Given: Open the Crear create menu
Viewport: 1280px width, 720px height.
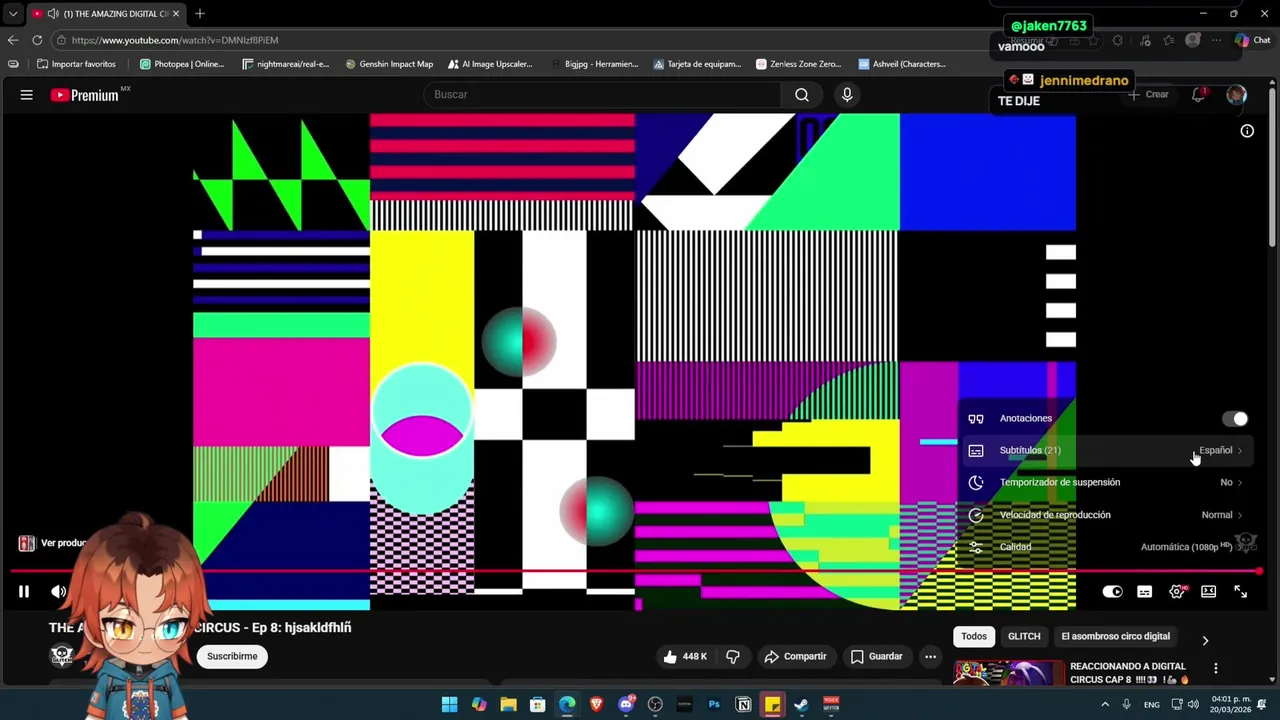Looking at the screenshot, I should tap(1149, 94).
